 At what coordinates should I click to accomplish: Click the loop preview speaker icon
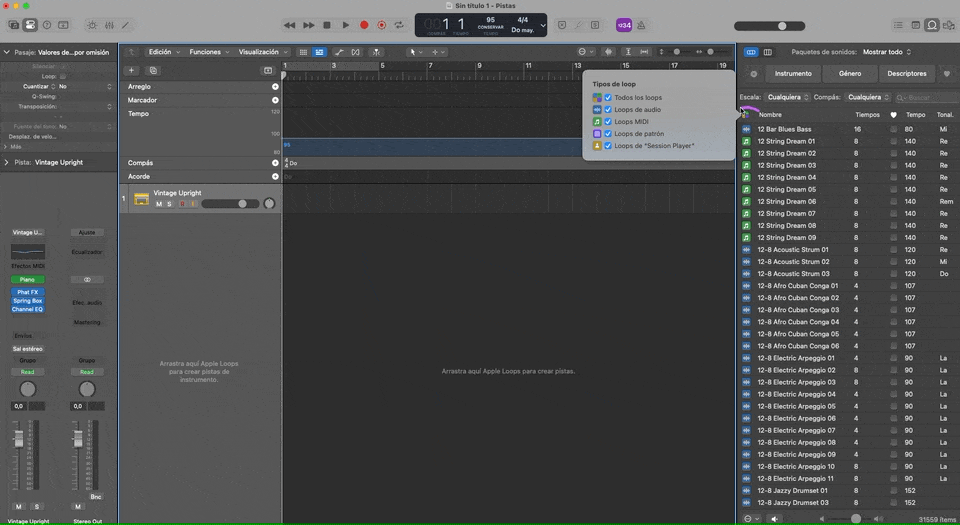click(774, 518)
